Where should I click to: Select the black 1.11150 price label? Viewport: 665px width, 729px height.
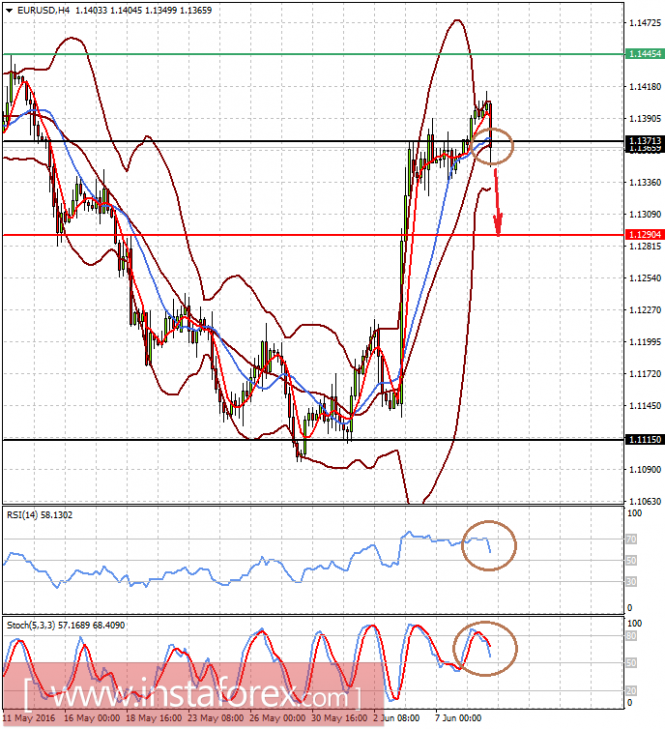[644, 439]
